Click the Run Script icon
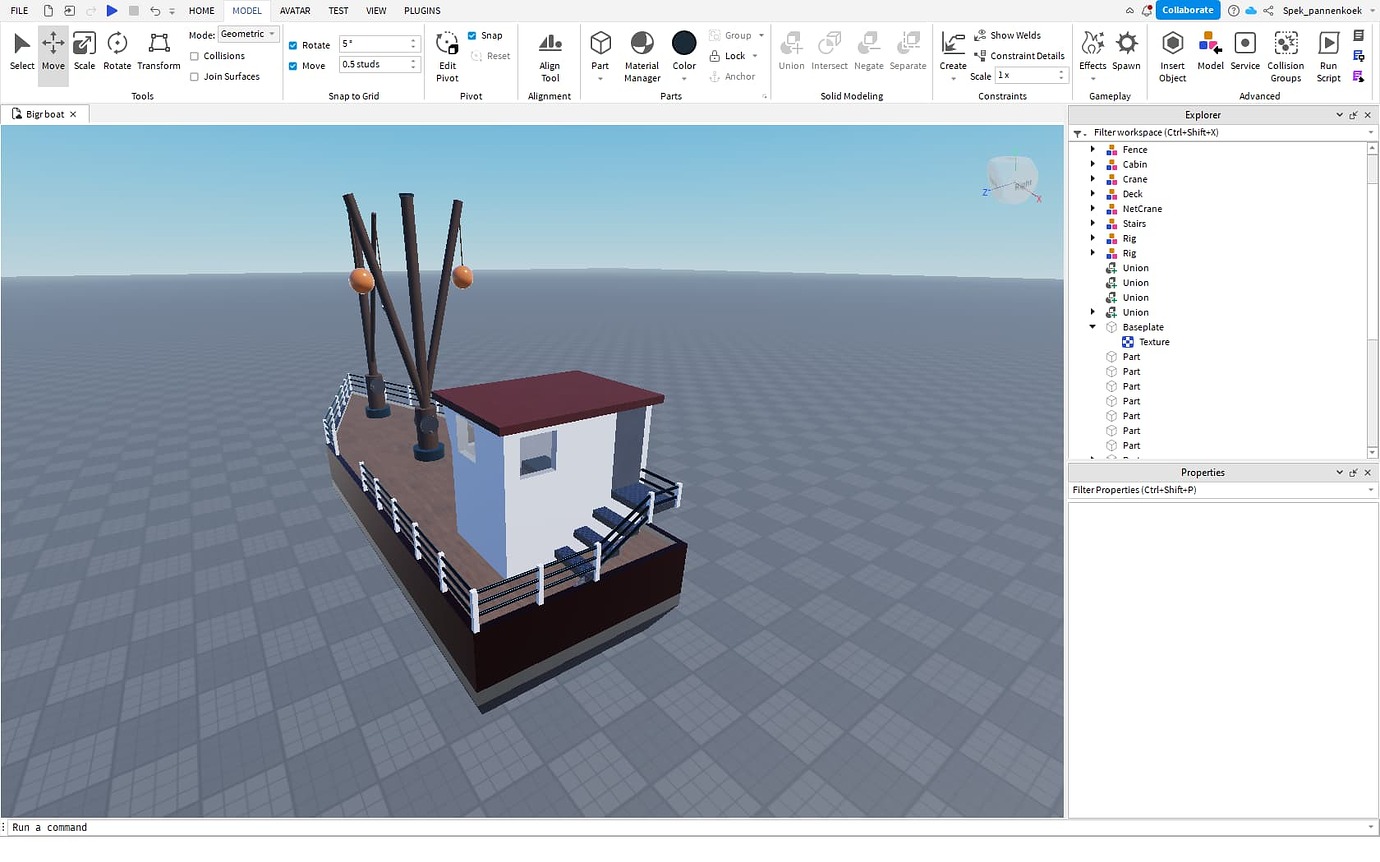 click(1328, 50)
